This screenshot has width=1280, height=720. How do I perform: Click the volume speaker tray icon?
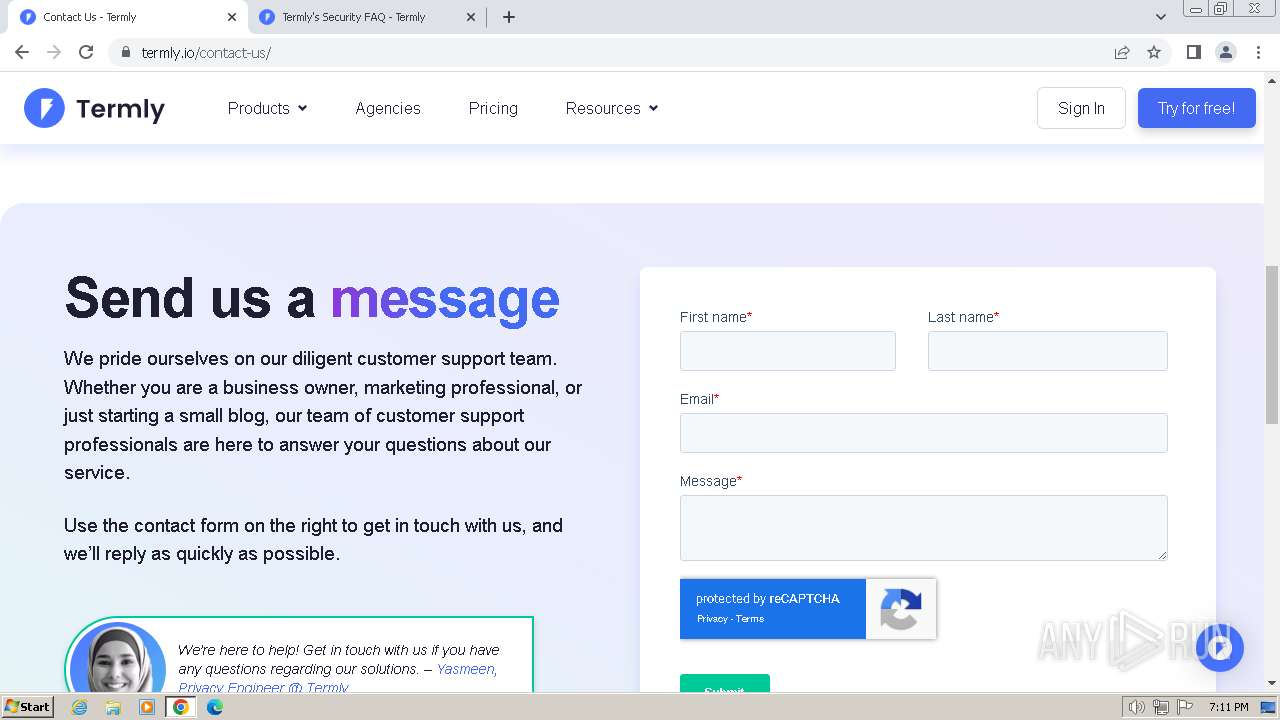pyautogui.click(x=1136, y=707)
